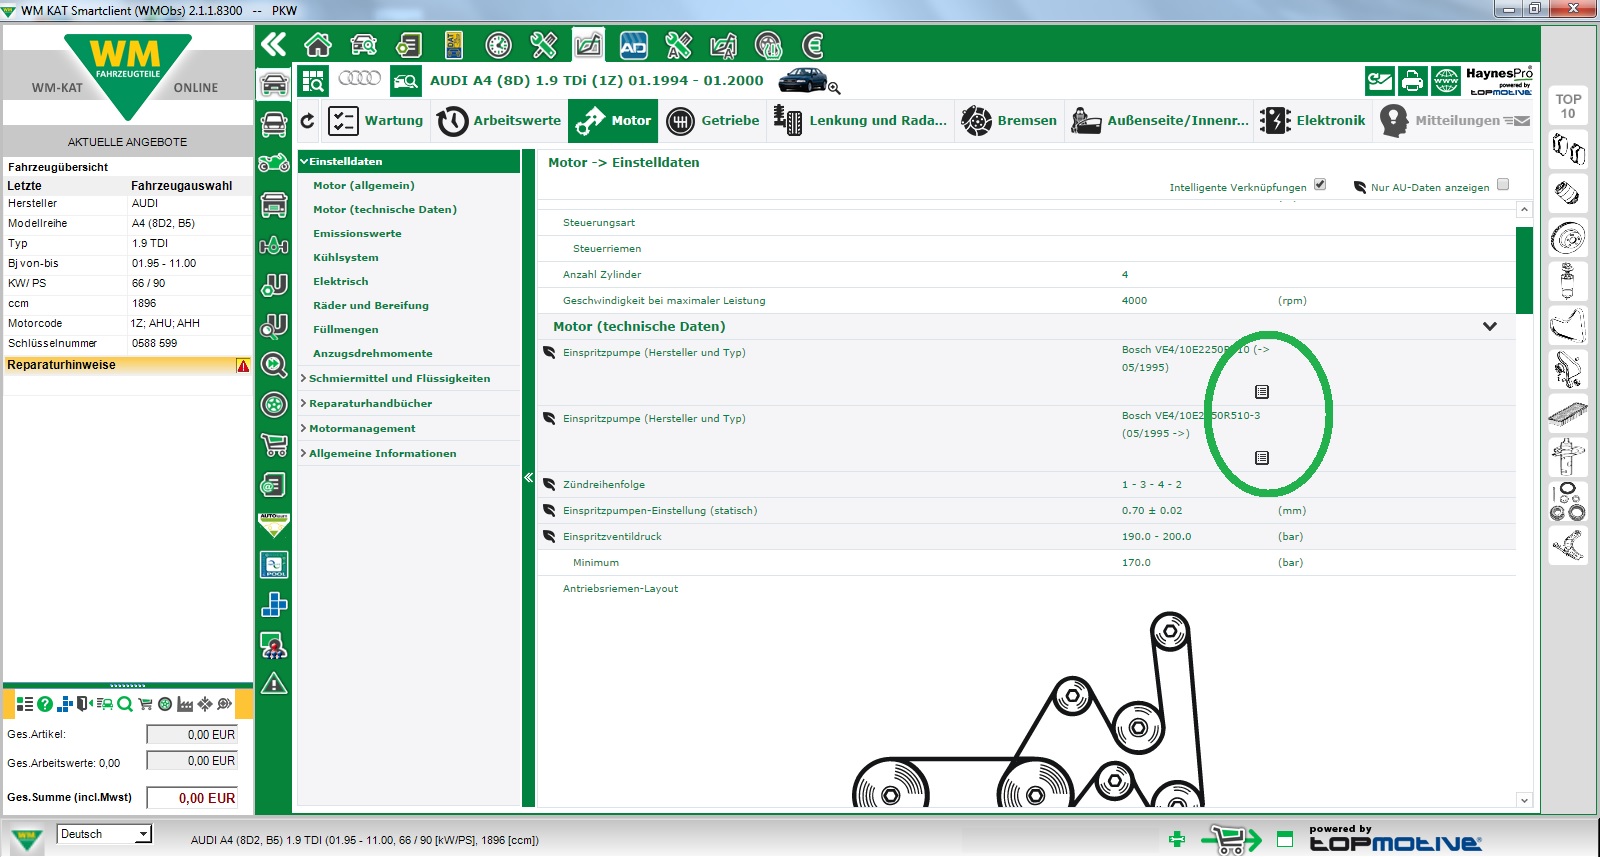Screen dimensions: 1600x857
Task: Select the wheel bearing kit parts icon
Action: click(1568, 501)
